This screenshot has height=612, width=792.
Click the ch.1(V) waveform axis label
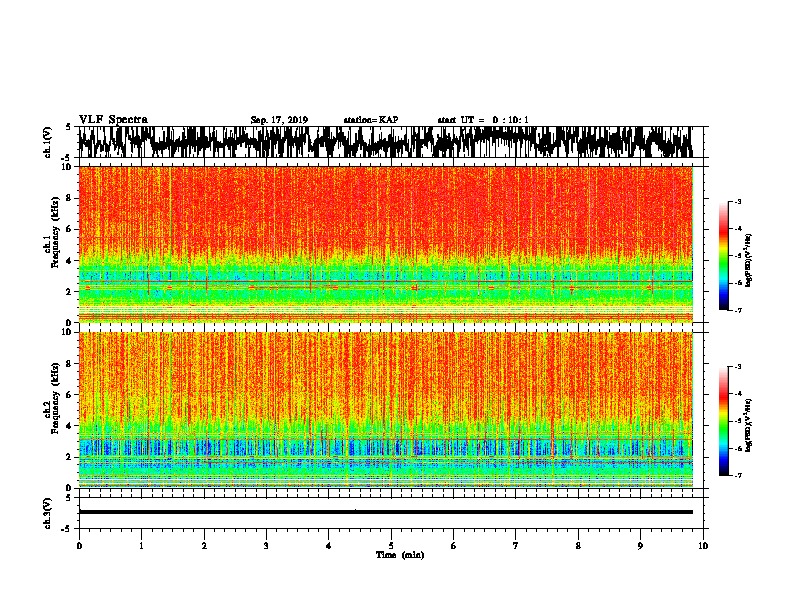coord(47,142)
